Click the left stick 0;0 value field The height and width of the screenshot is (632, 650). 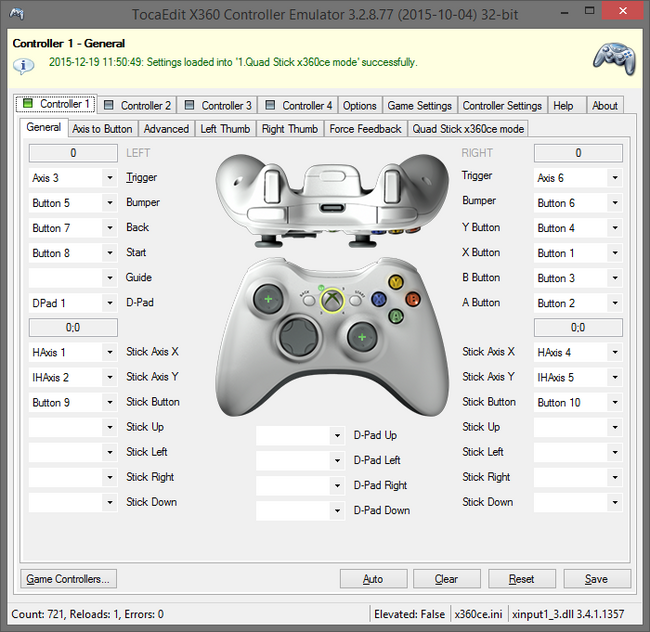[x=73, y=327]
